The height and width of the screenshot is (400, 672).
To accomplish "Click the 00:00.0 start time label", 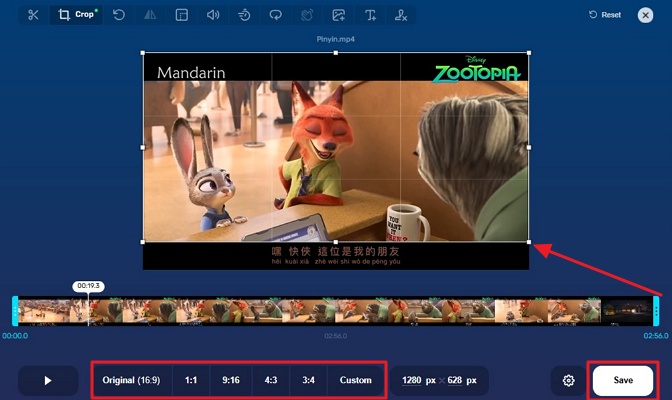I will coord(15,336).
